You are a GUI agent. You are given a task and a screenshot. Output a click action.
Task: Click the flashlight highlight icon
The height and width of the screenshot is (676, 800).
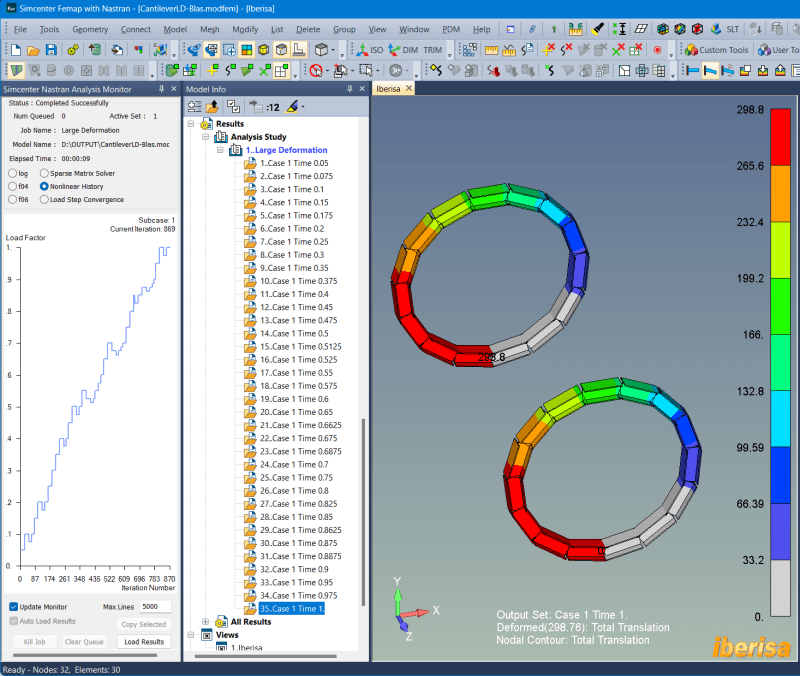click(x=597, y=29)
